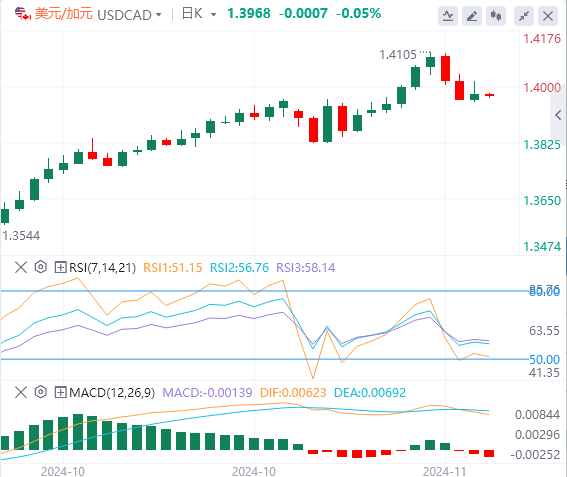Open the USDCAD currency pair dropdown

[x=158, y=15]
